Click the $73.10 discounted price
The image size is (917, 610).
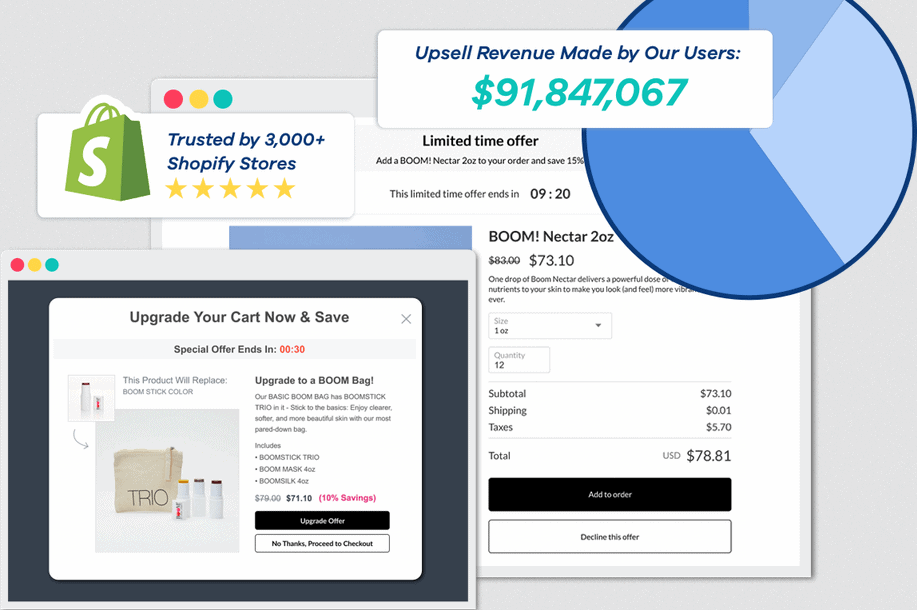click(551, 260)
